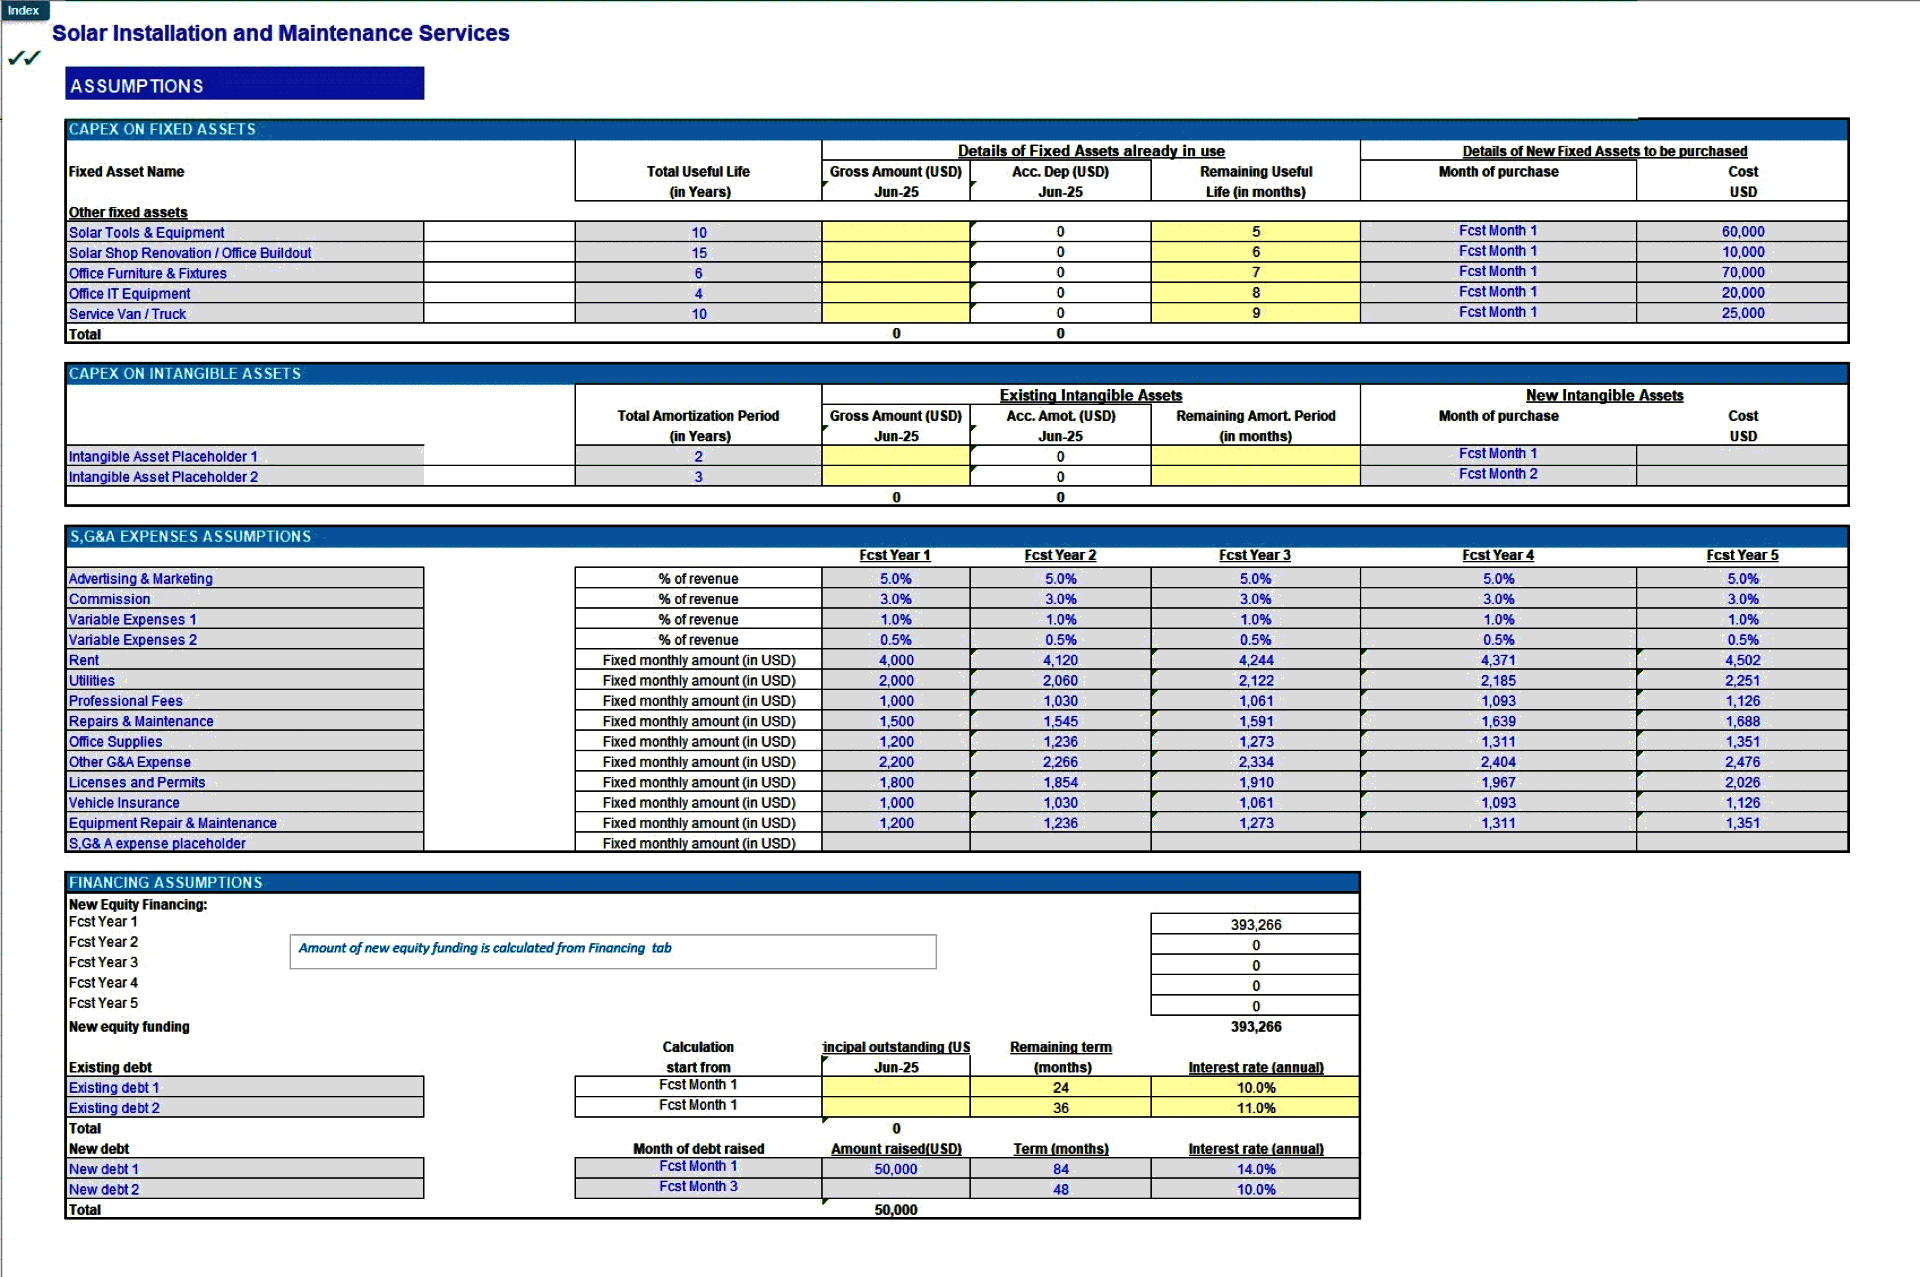
Task: Click Advertising Fcst Year 1 value 5.0%
Action: [896, 578]
